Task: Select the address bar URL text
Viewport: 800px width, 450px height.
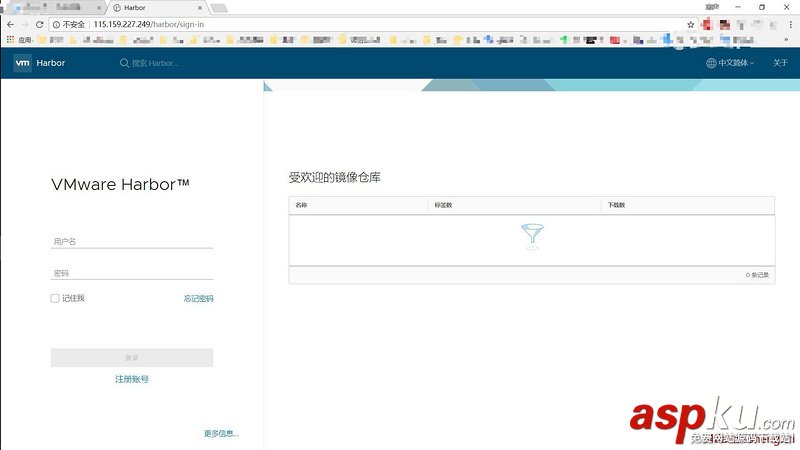Action: 148,24
